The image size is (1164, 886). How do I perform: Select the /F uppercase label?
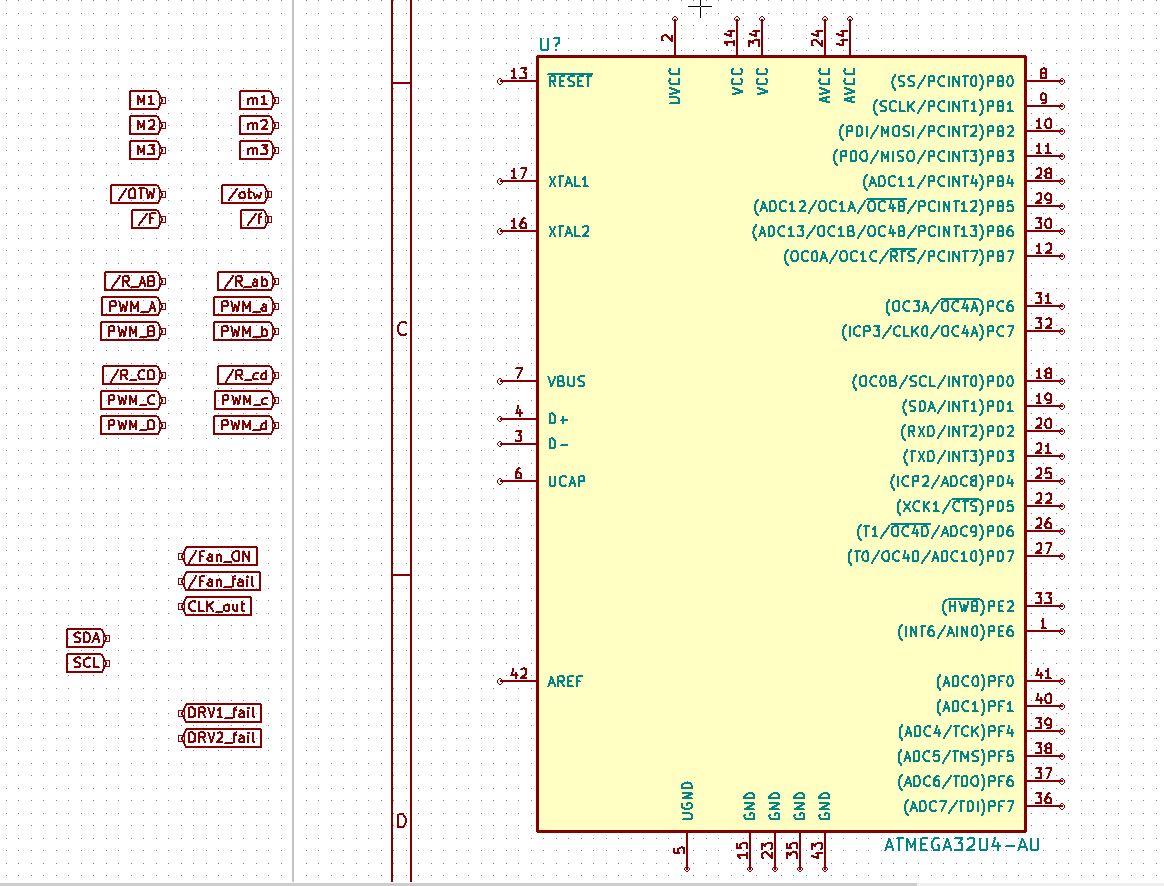click(x=148, y=220)
